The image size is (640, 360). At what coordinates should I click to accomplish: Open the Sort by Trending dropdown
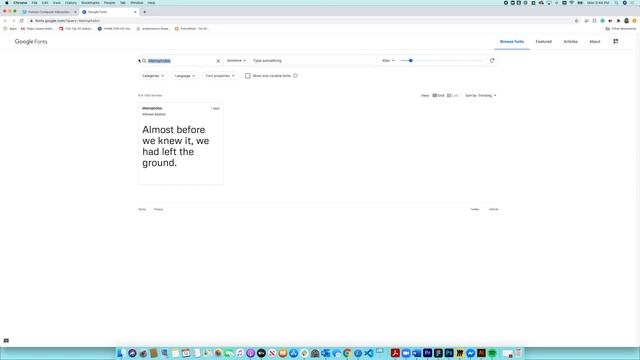(481, 96)
